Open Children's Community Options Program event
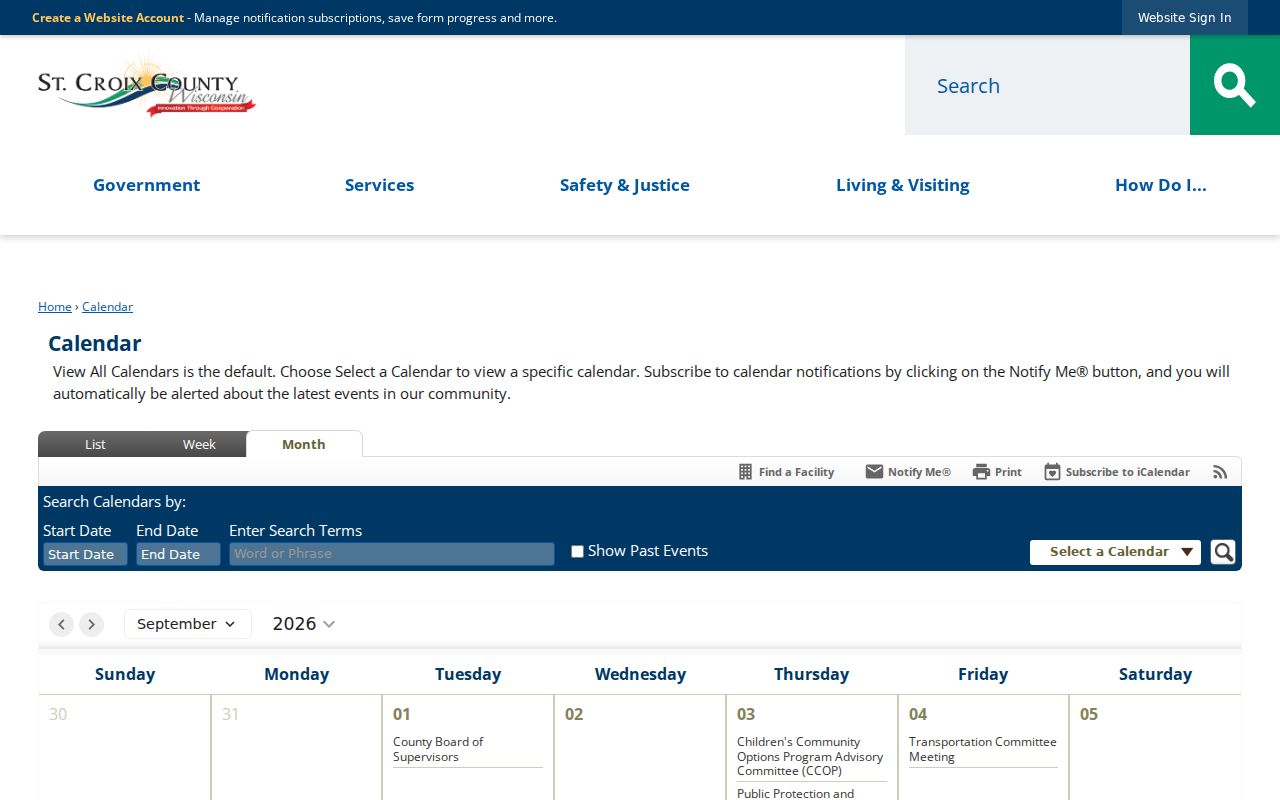This screenshot has width=1280, height=800. 810,756
